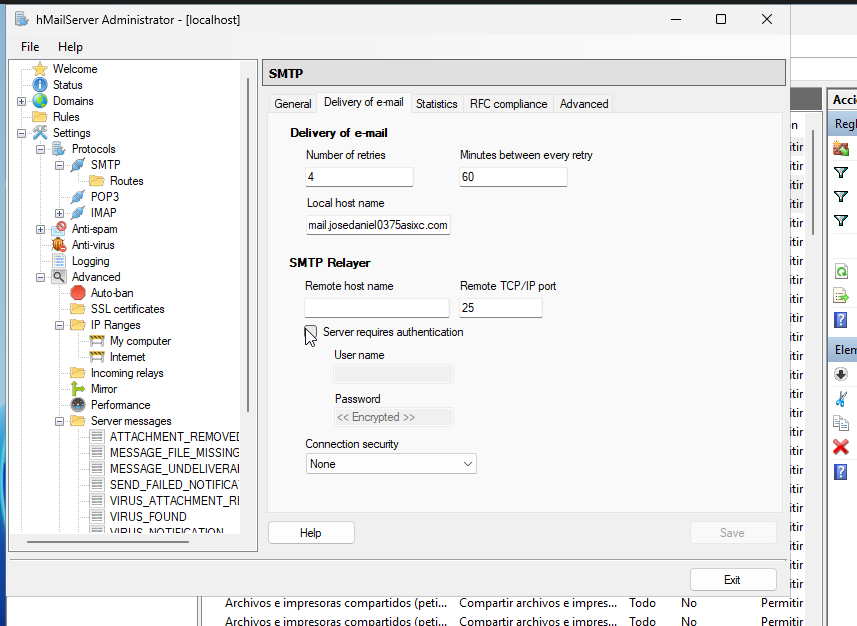Image resolution: width=857 pixels, height=626 pixels.
Task: Click the refresh icon in firewall window
Action: point(841,272)
